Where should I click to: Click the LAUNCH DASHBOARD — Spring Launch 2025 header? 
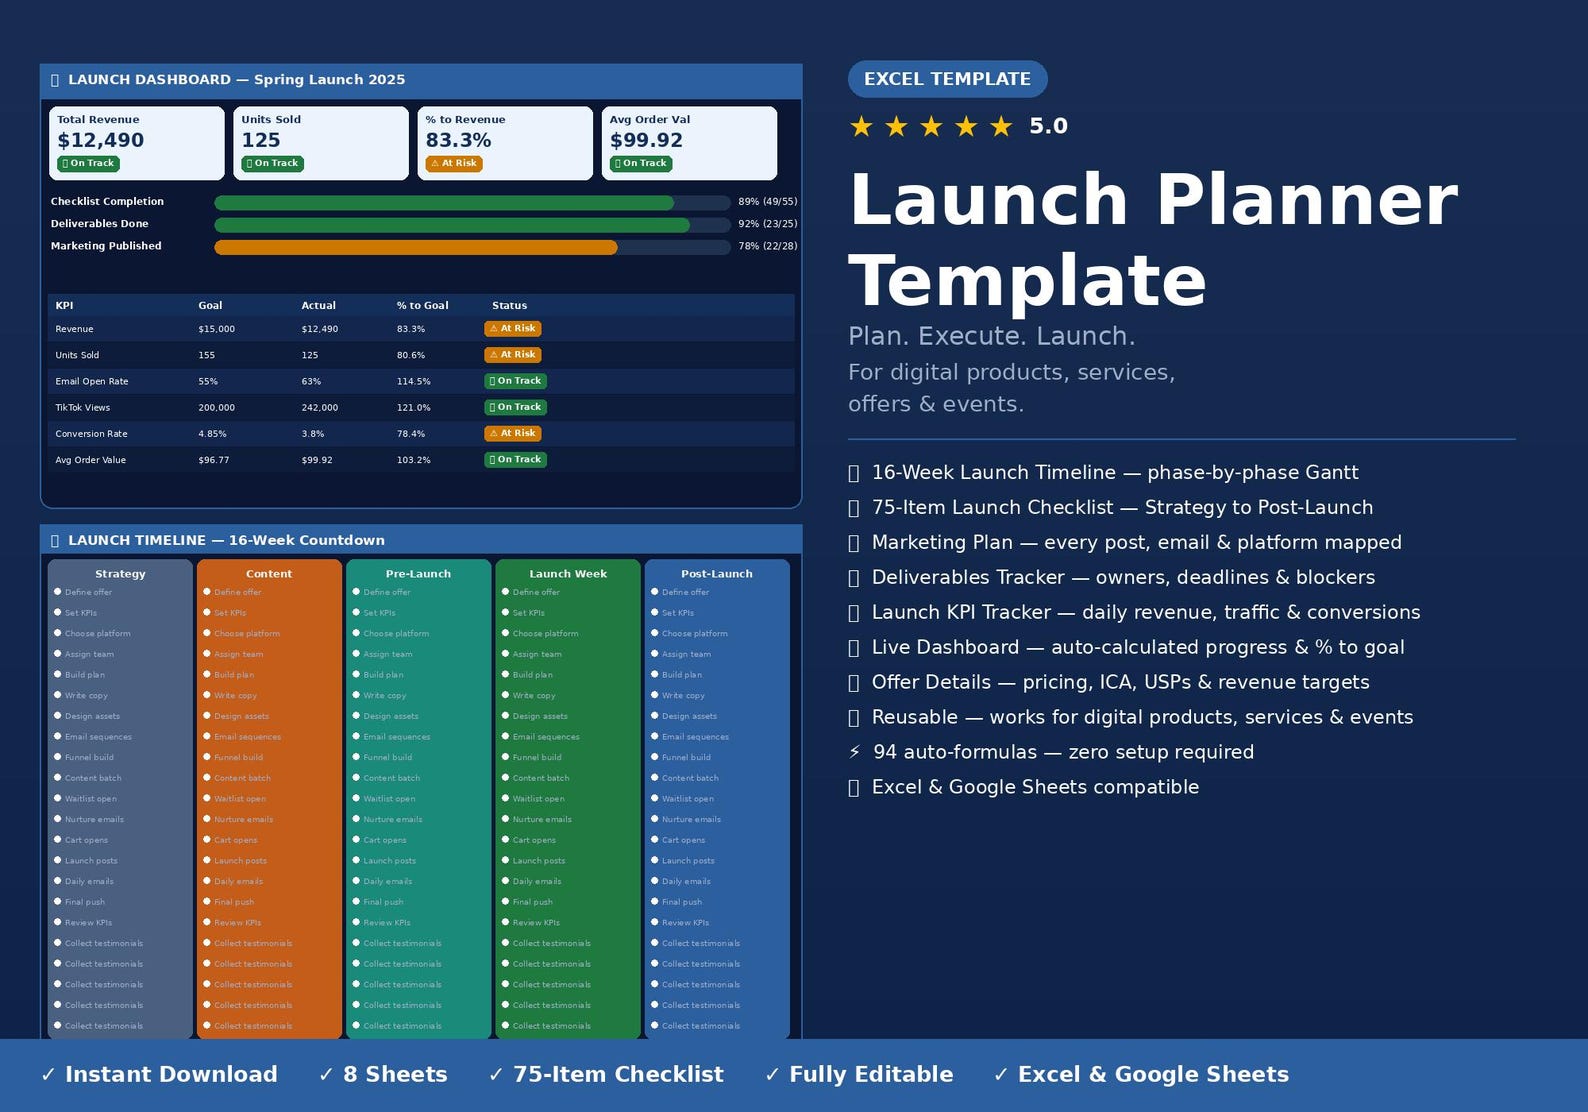click(228, 80)
